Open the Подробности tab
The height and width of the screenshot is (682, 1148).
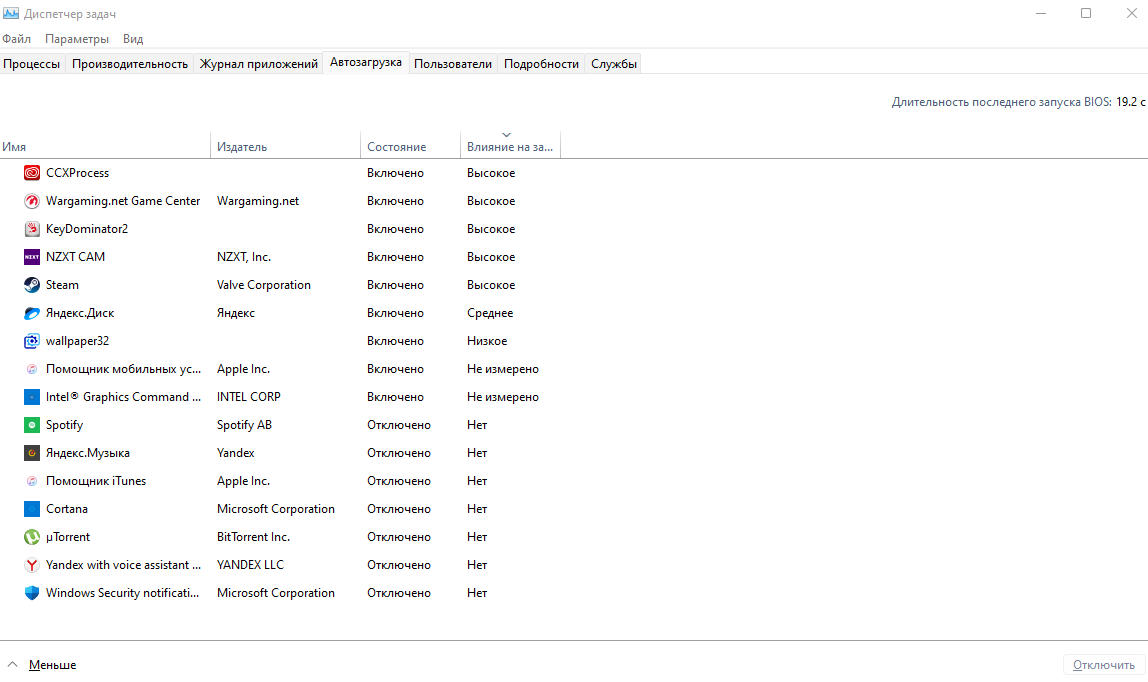[x=541, y=64]
